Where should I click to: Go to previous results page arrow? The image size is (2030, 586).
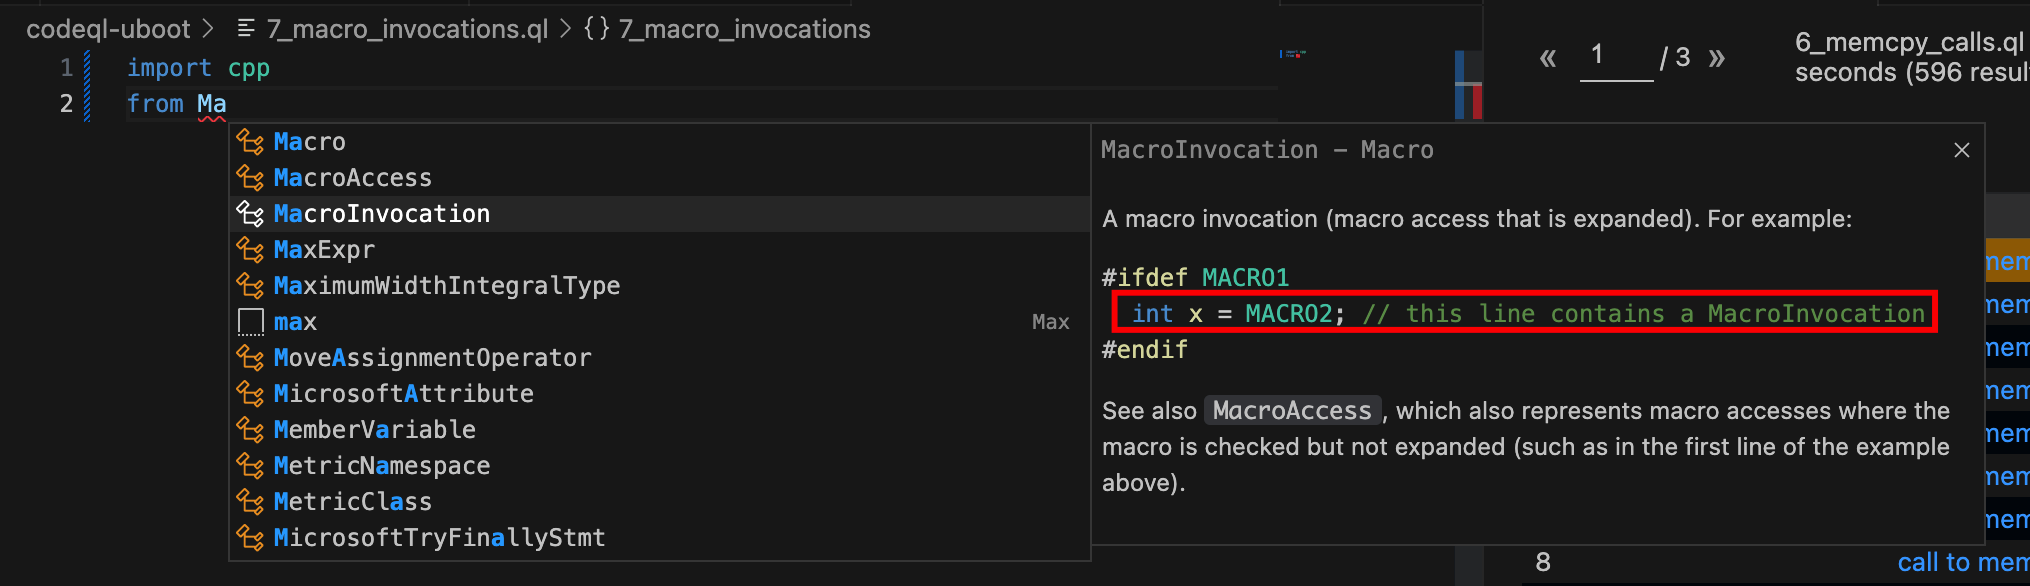pos(1548,58)
